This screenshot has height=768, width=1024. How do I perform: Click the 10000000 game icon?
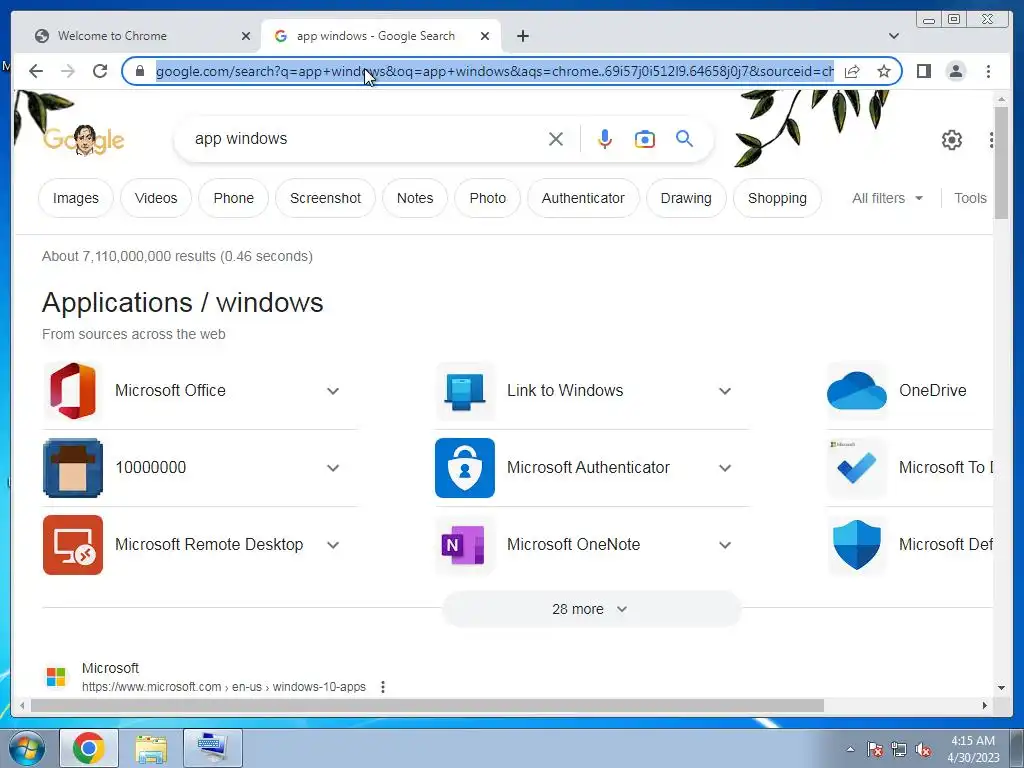72,468
